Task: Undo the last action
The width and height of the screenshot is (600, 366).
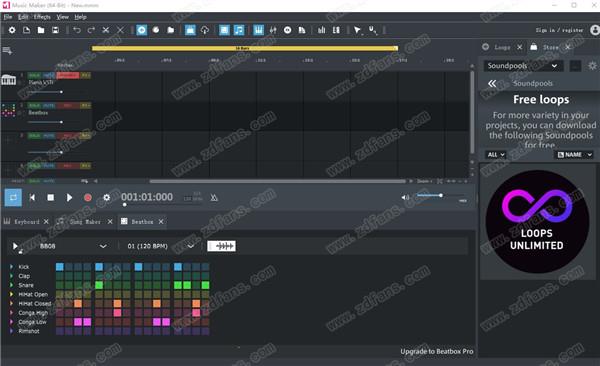Action: 77,30
